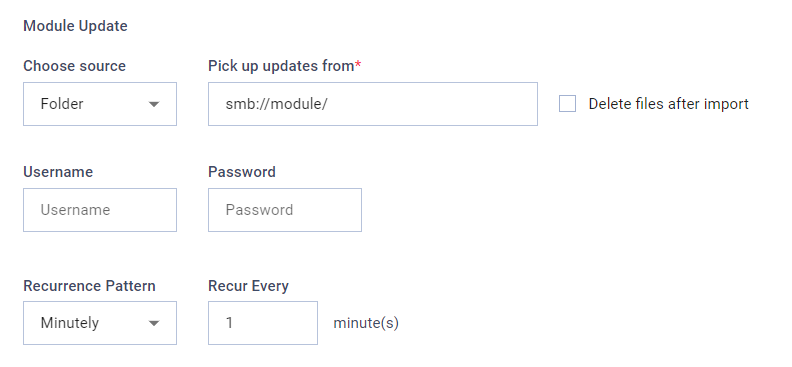
Task: Click the red required asterisk marker
Action: click(x=358, y=64)
